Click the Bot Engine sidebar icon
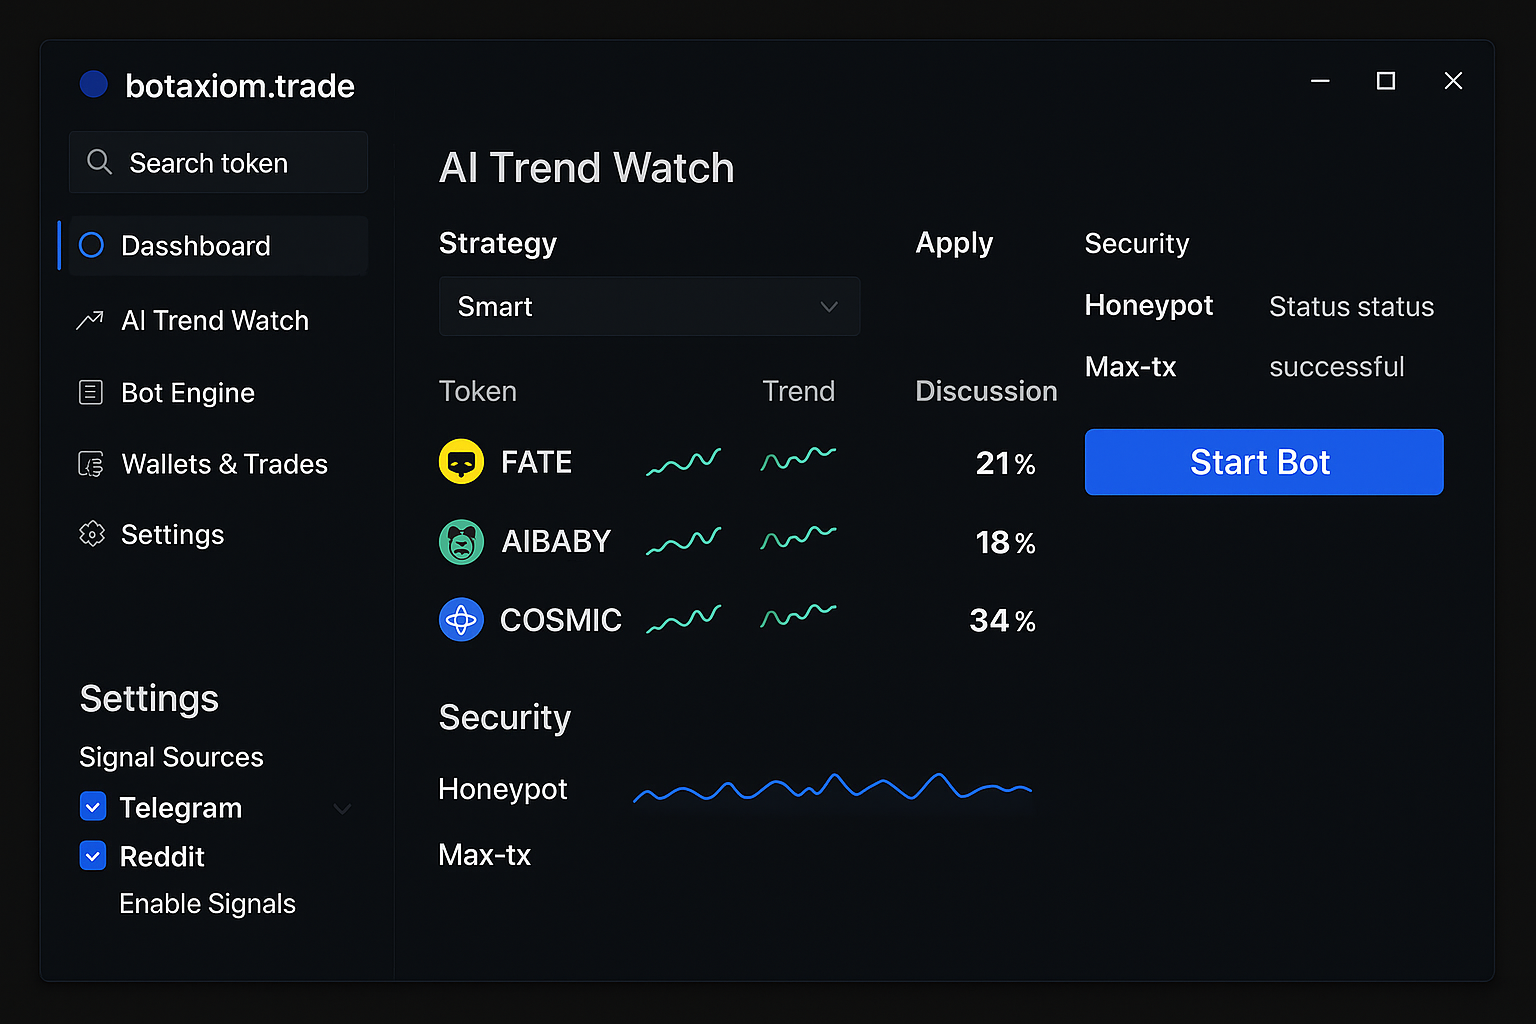Screen dimensions: 1536x1024 click(x=91, y=392)
